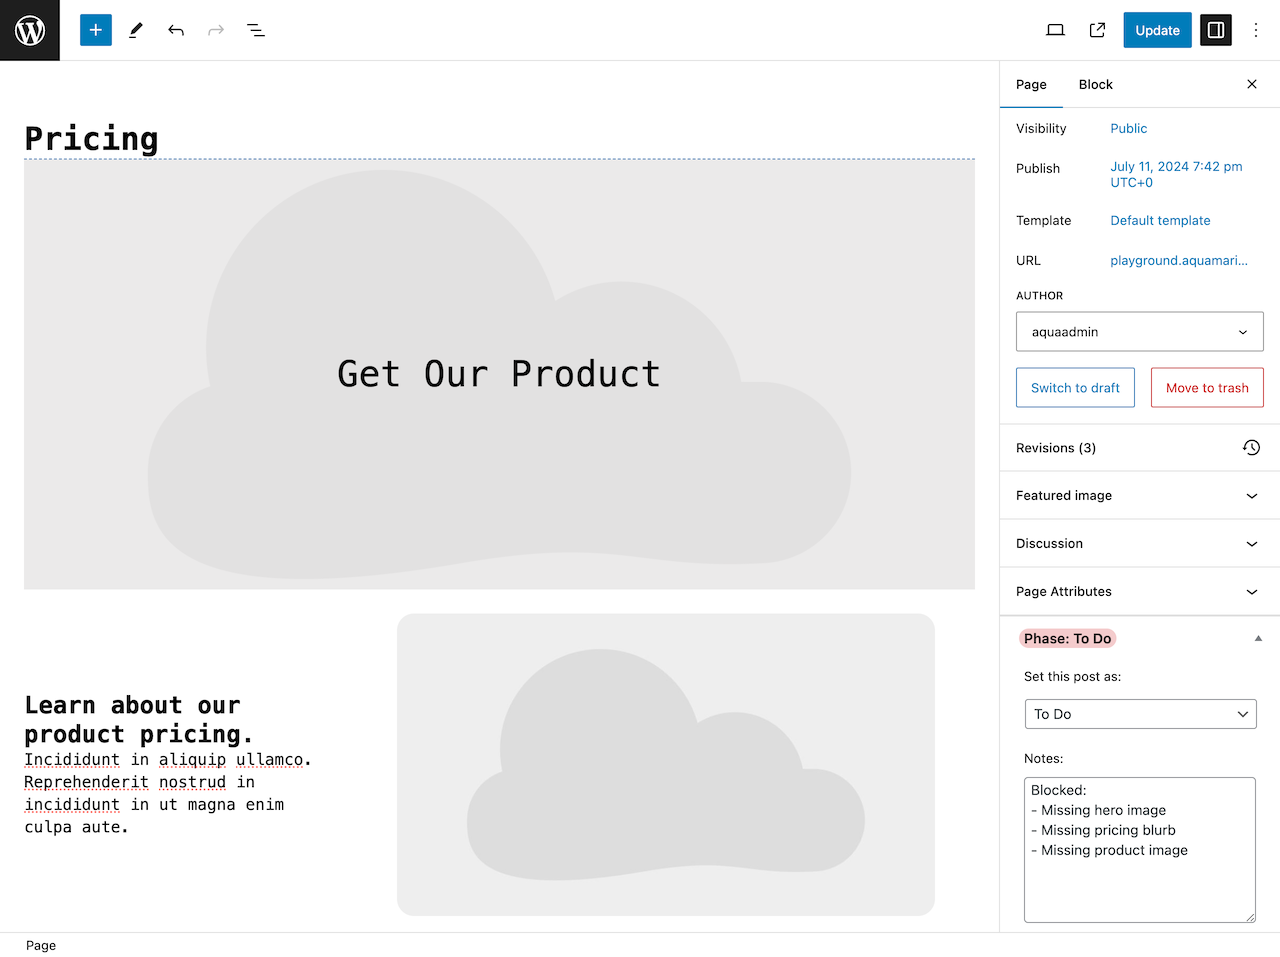Viewport: 1280px width, 957px height.
Task: Click Move to trash button
Action: click(1207, 388)
